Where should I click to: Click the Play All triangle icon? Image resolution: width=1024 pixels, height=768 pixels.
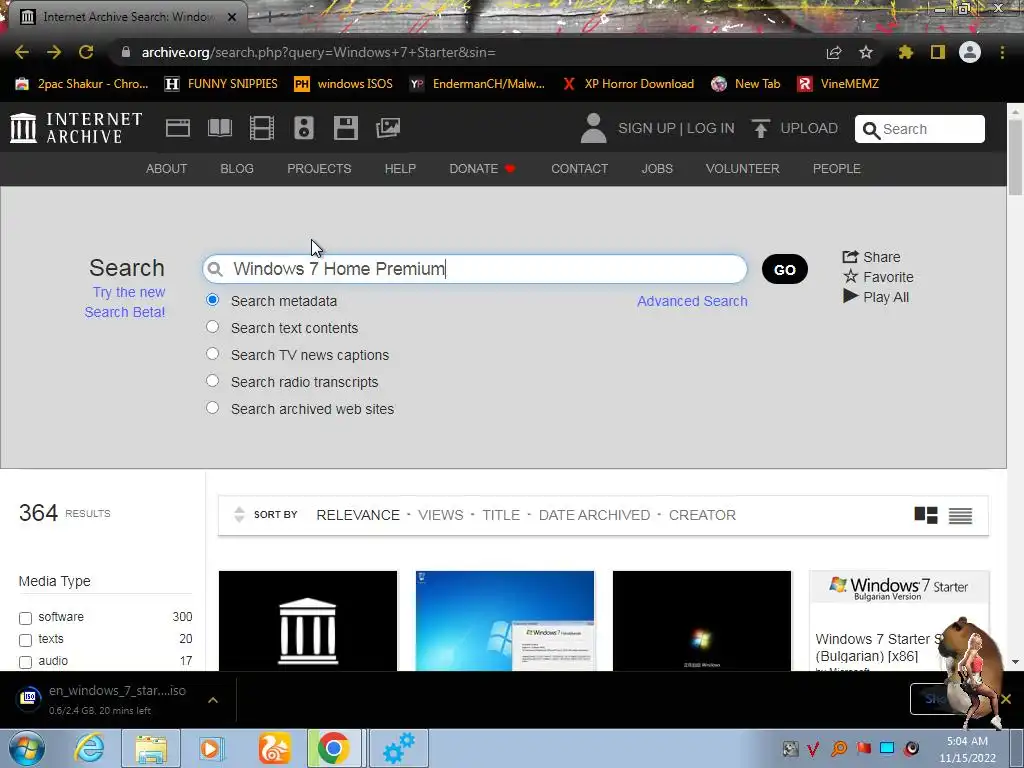tap(850, 296)
